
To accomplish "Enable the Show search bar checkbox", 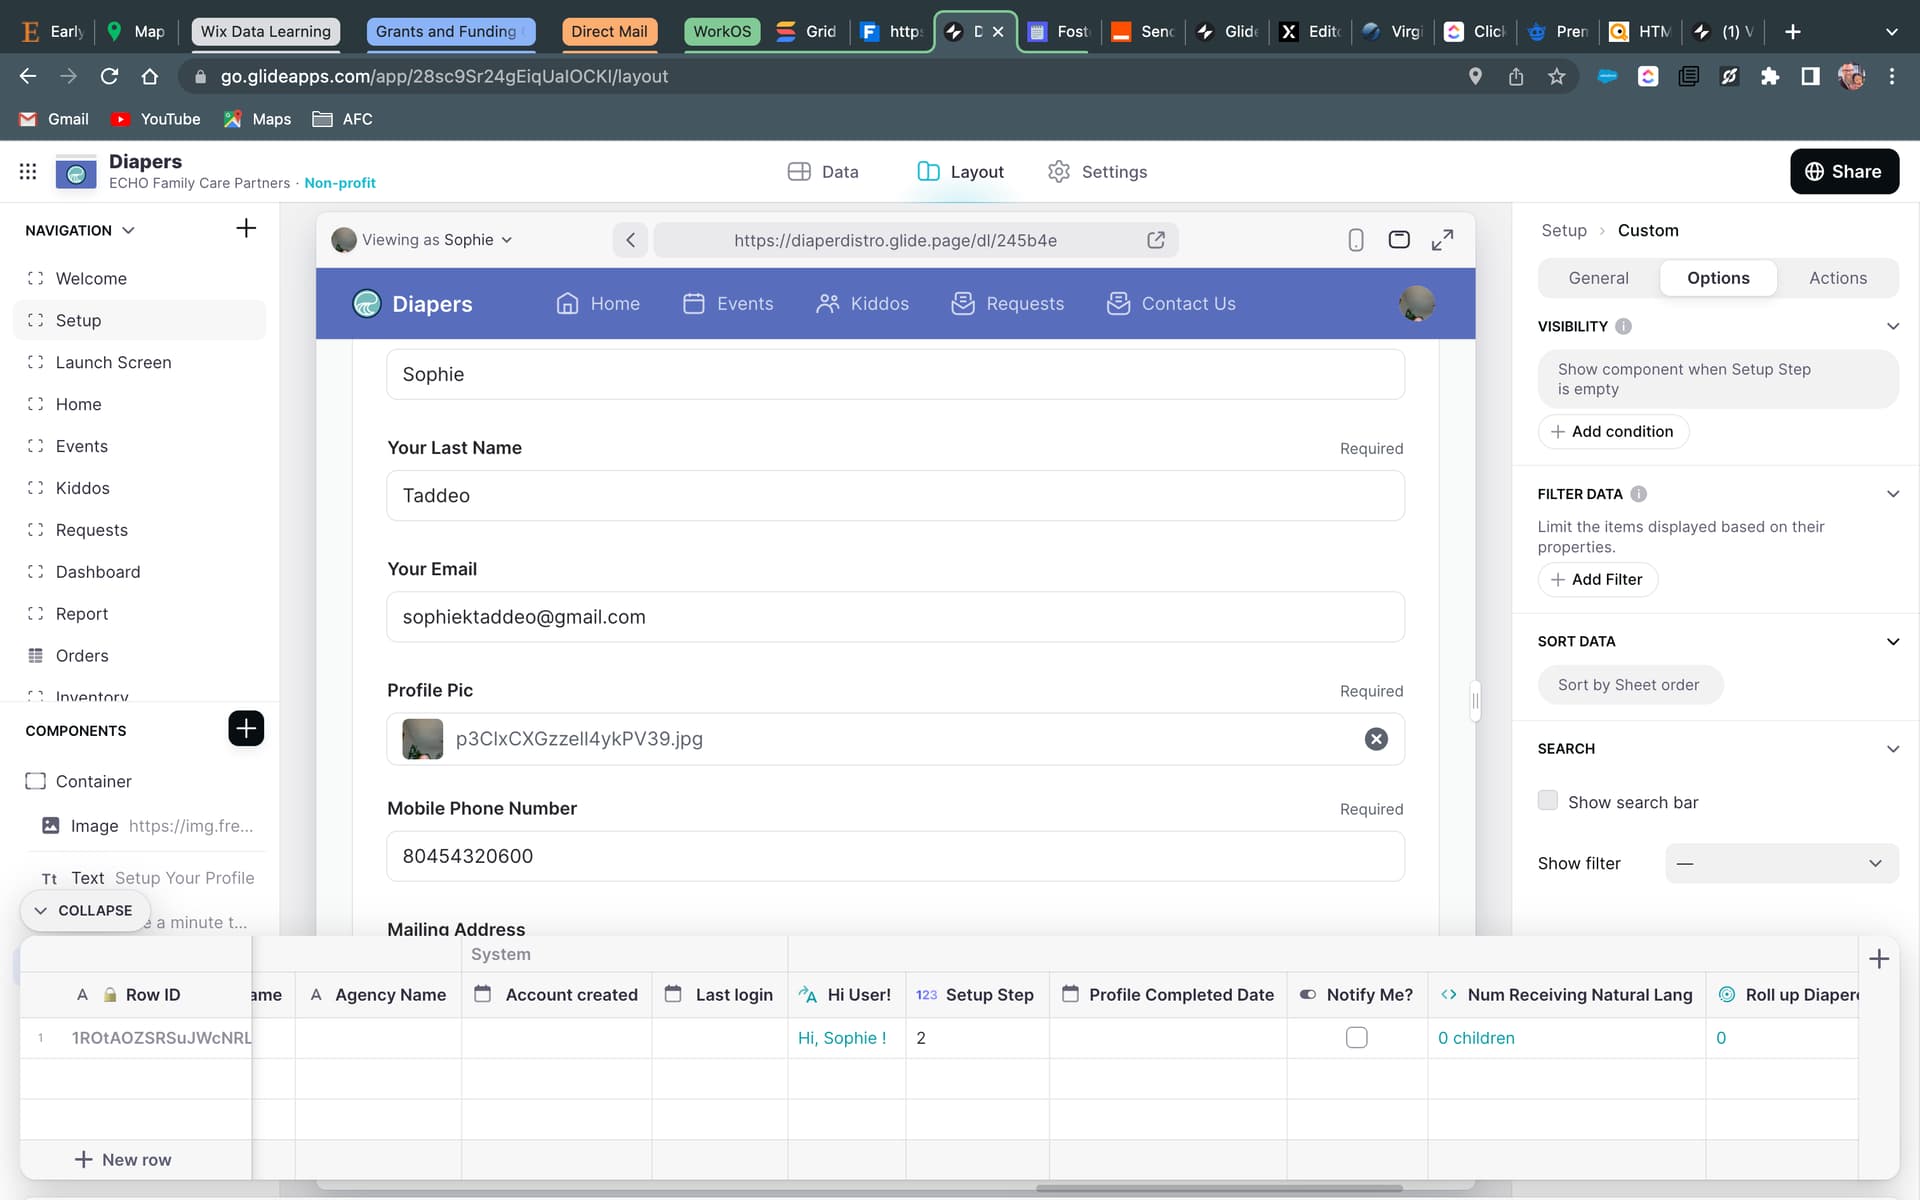I will tap(1548, 801).
